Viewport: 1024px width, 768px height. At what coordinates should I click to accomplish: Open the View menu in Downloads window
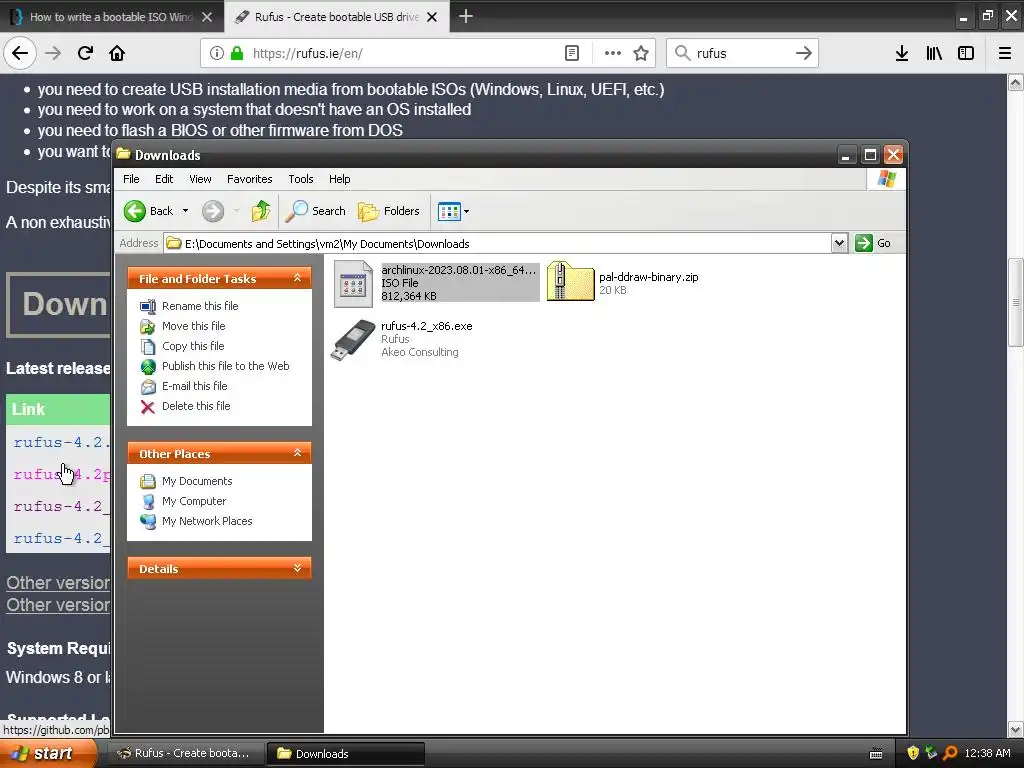[x=200, y=179]
